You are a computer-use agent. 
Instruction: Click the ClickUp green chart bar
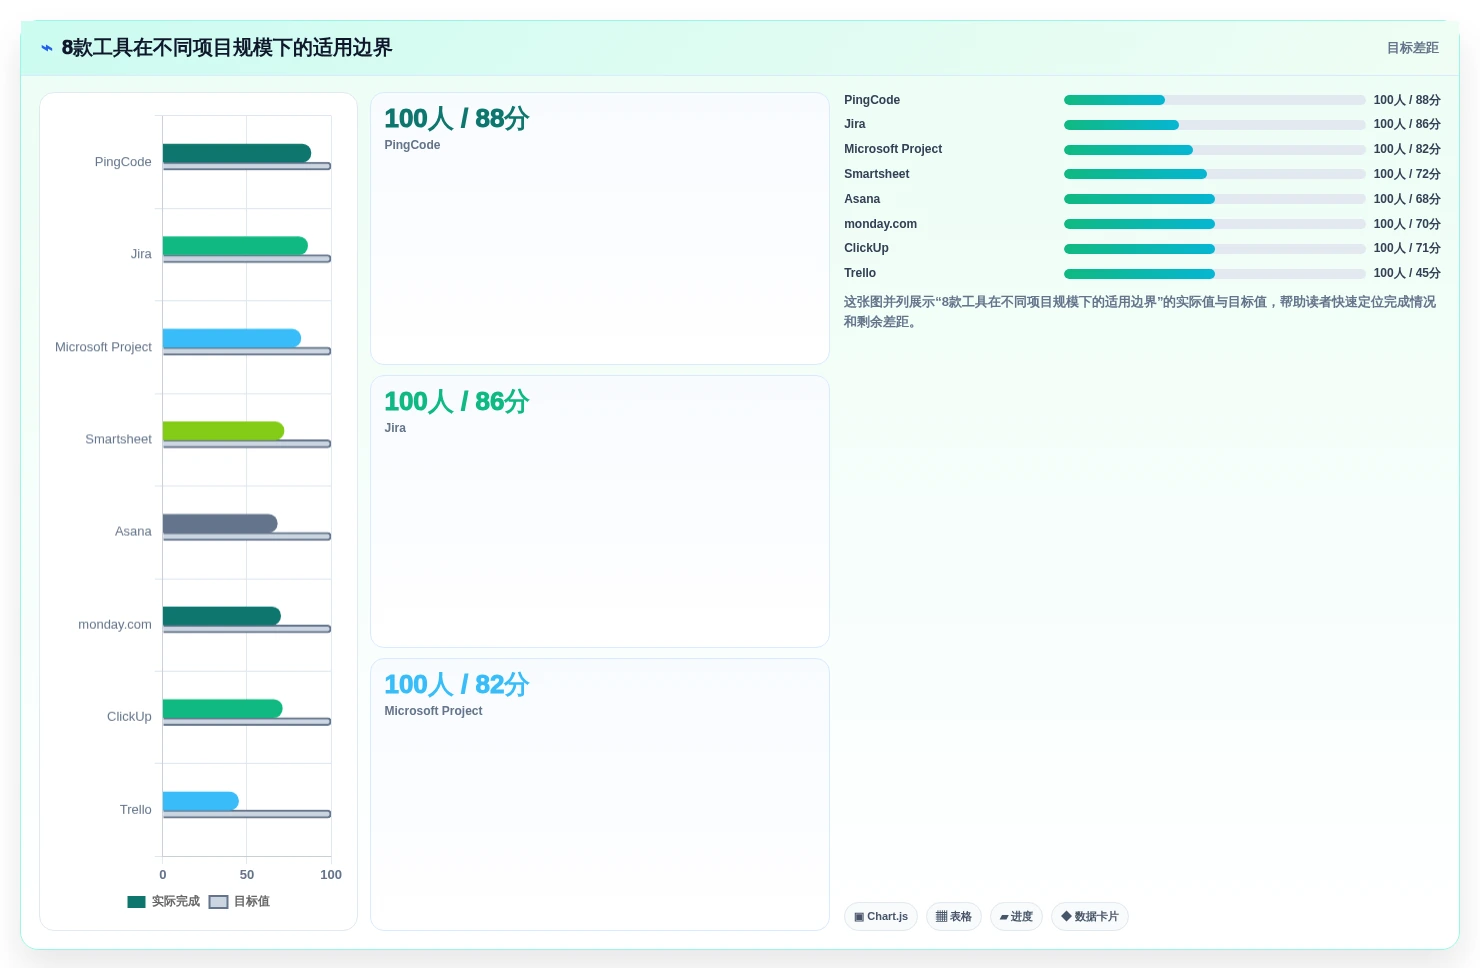coord(223,708)
